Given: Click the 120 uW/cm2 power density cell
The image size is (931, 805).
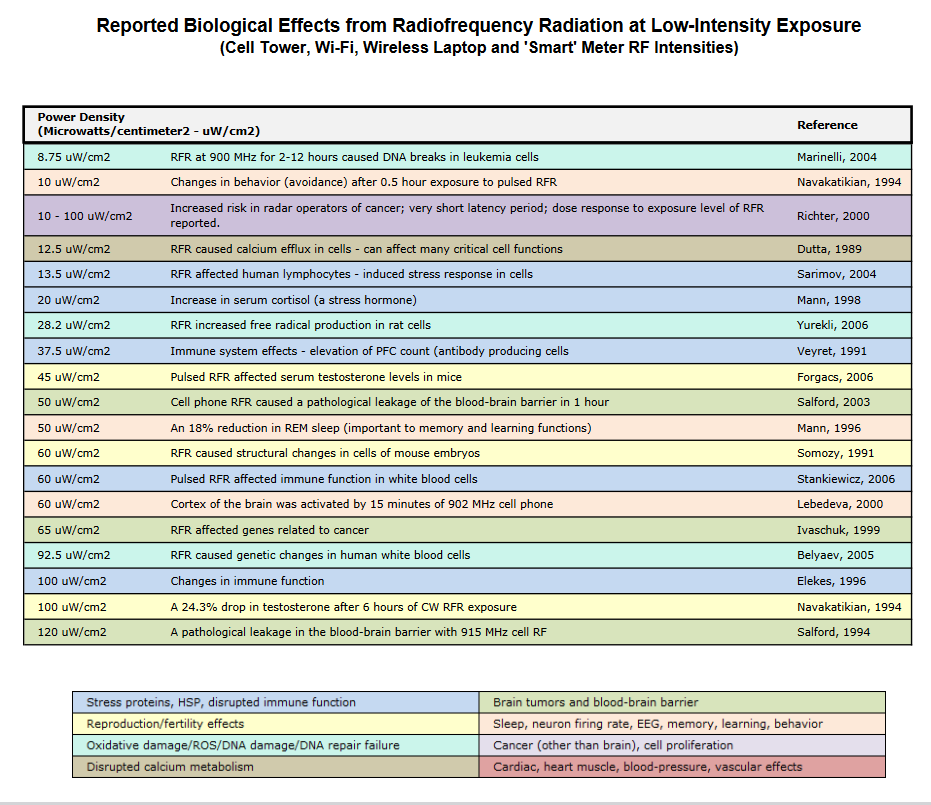Looking at the screenshot, I should 72,632.
